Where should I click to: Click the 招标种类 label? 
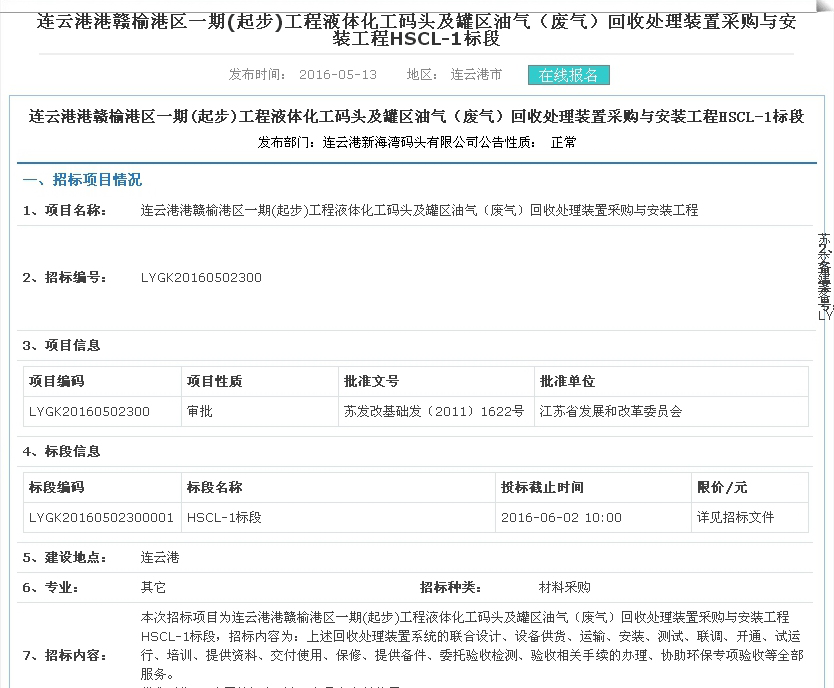click(450, 588)
